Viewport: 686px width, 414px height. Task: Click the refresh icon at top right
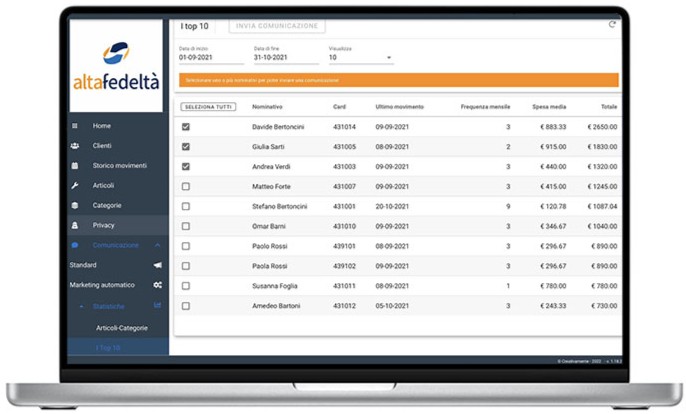point(612,25)
